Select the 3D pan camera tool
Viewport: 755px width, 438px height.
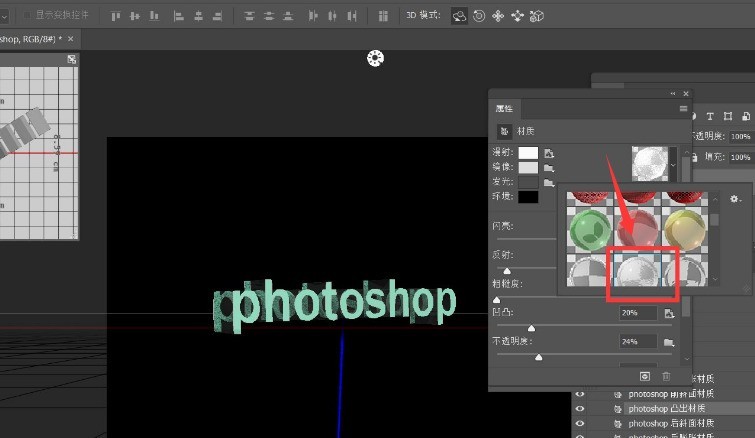point(498,16)
